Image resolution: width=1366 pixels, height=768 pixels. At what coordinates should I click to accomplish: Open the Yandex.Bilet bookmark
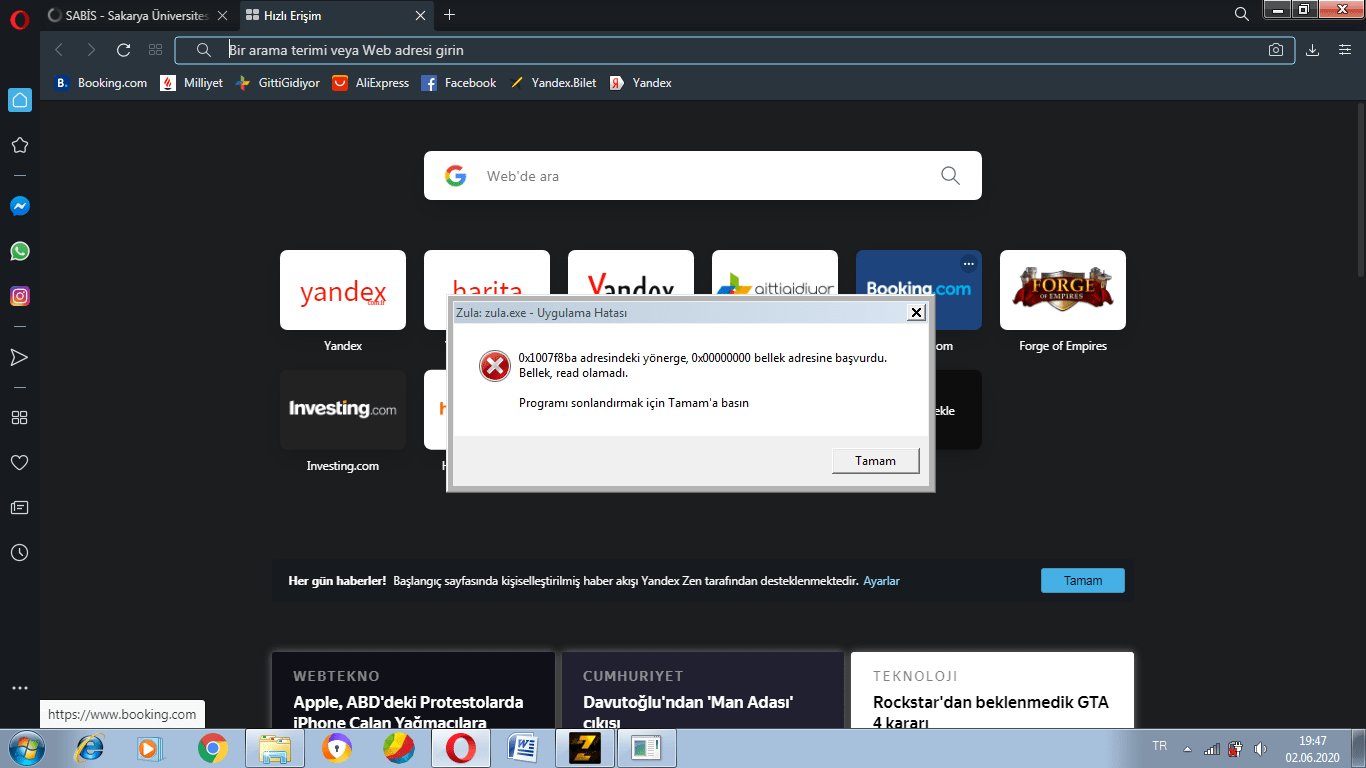point(552,83)
